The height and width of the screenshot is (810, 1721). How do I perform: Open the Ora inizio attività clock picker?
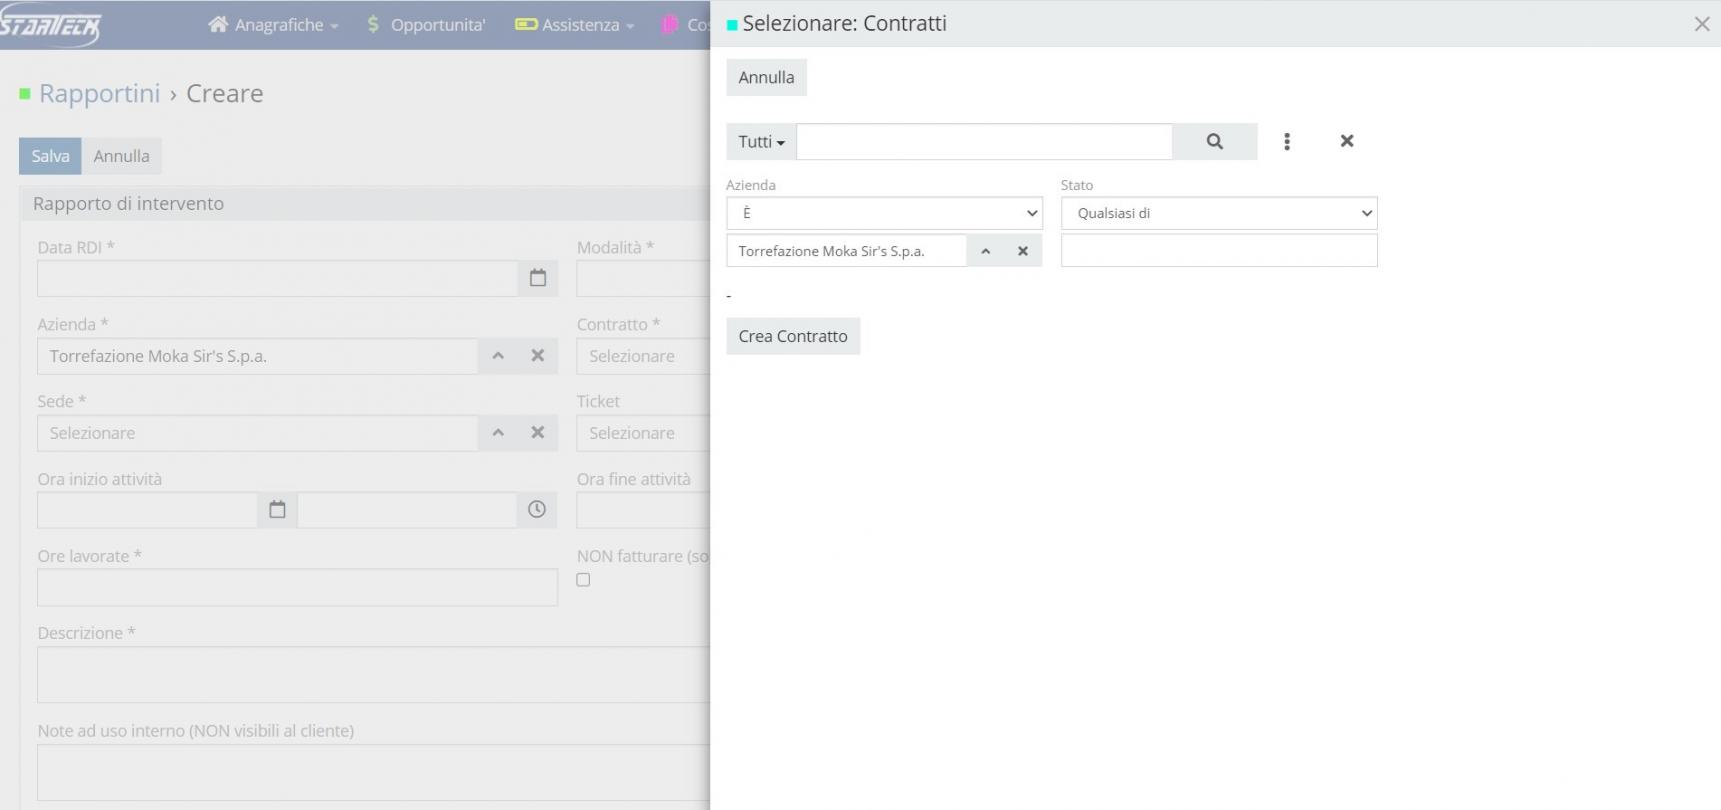coord(537,510)
